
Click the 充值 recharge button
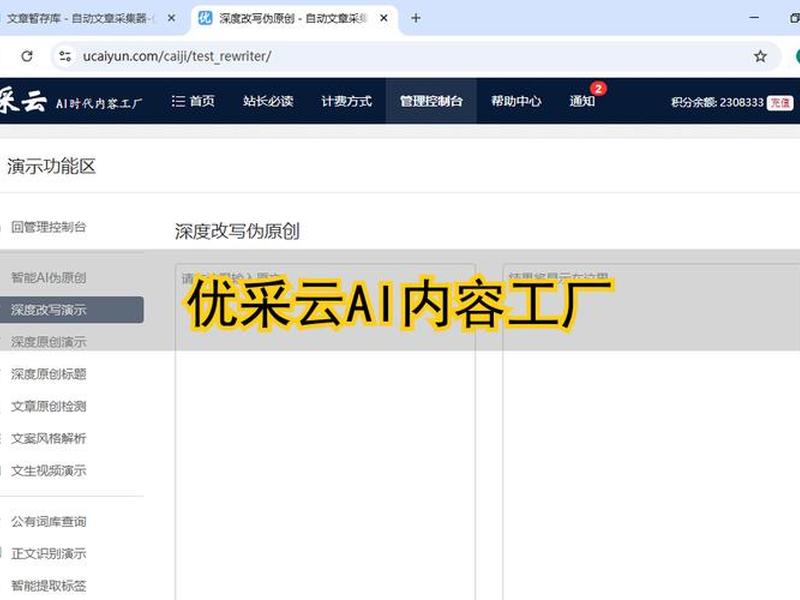pos(780,103)
